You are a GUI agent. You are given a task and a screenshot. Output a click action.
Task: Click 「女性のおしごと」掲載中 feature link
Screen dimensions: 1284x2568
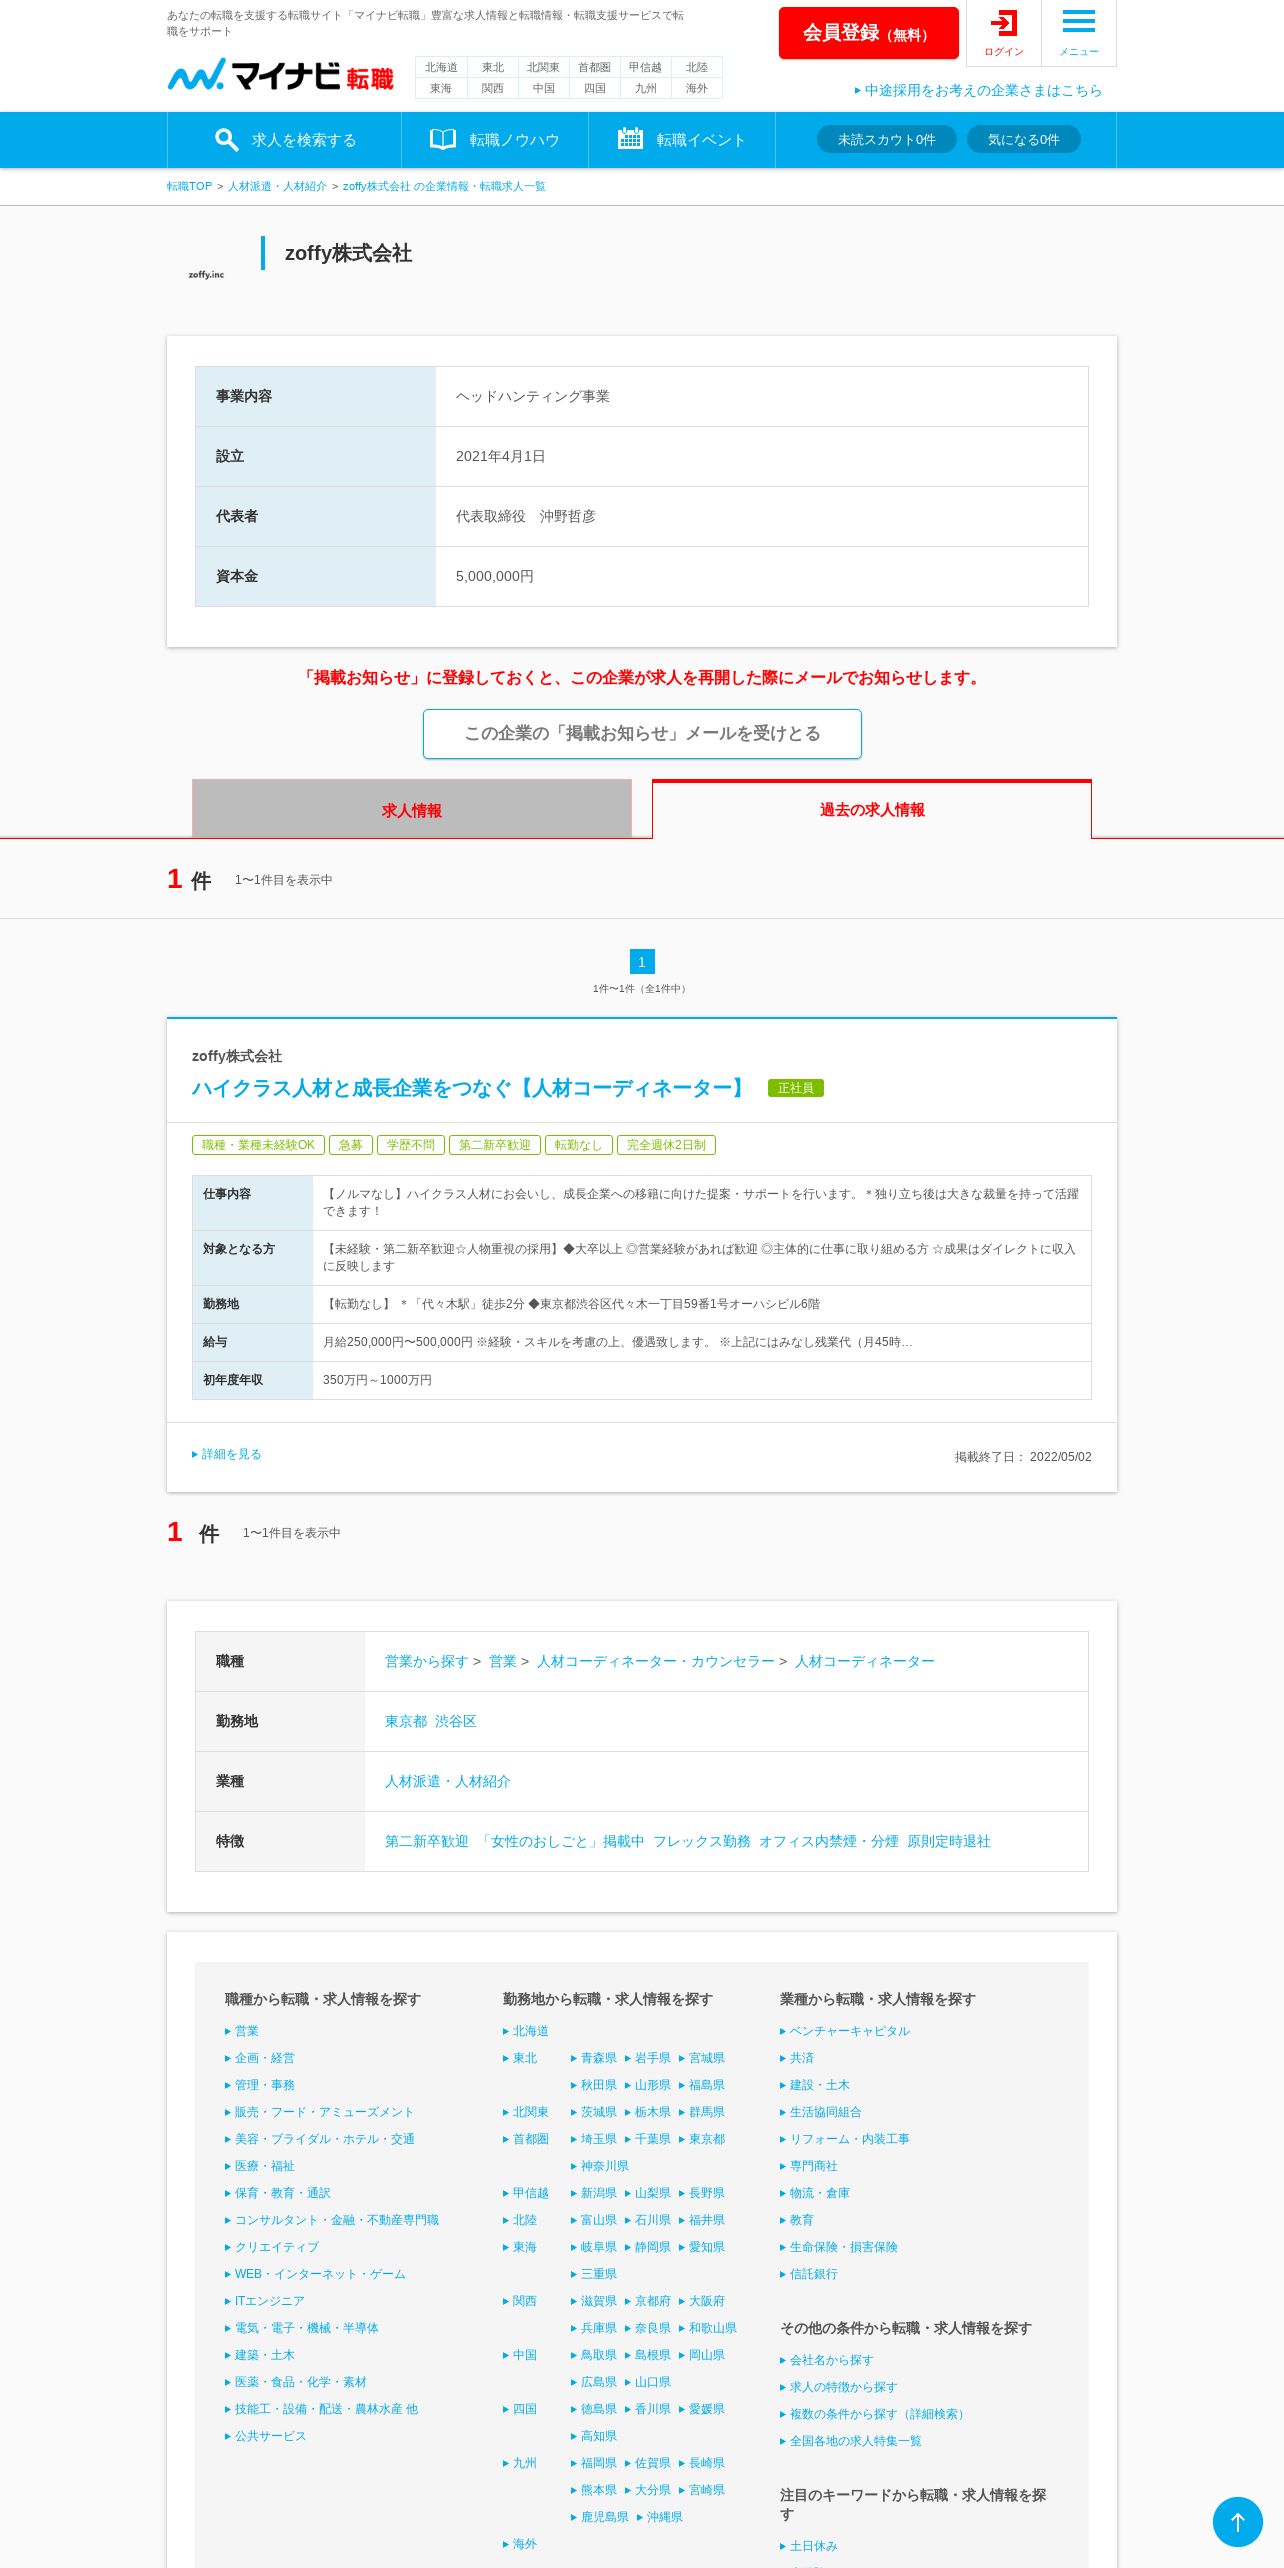(x=561, y=1841)
